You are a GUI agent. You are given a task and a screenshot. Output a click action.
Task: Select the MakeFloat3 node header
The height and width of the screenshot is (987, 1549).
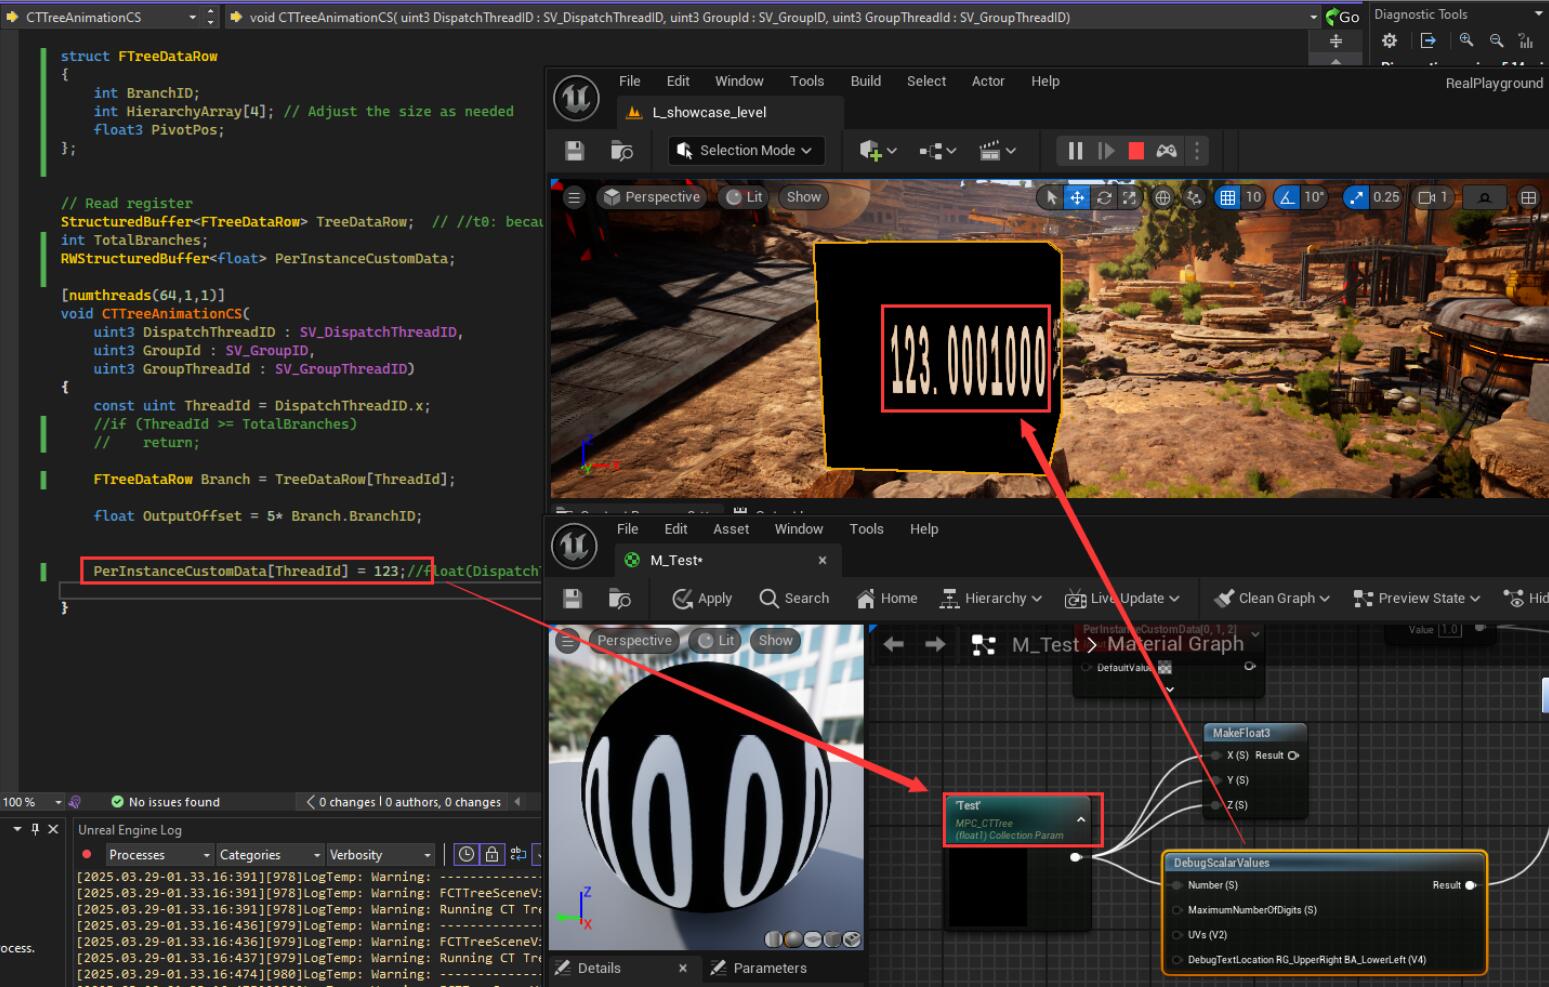1255,733
